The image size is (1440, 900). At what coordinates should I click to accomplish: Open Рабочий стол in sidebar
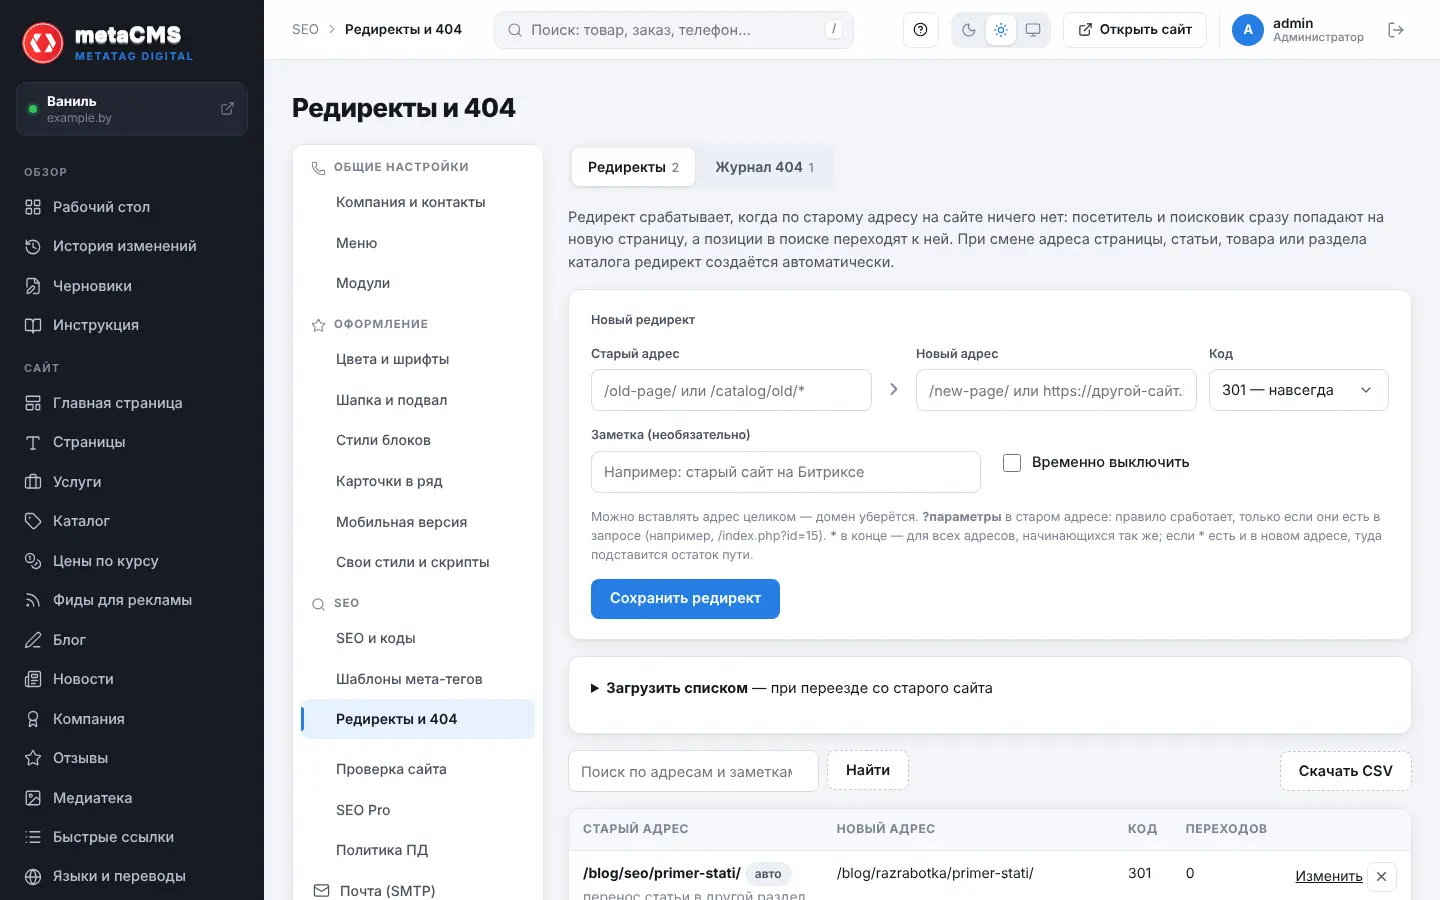[x=132, y=207]
